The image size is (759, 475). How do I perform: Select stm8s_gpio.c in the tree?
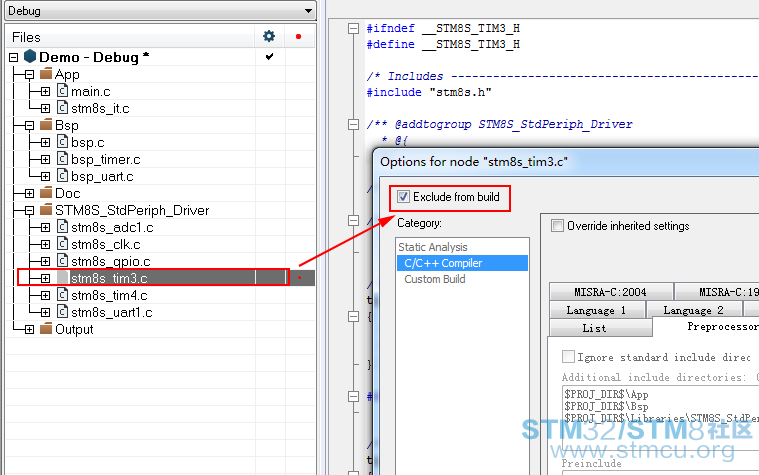111,261
